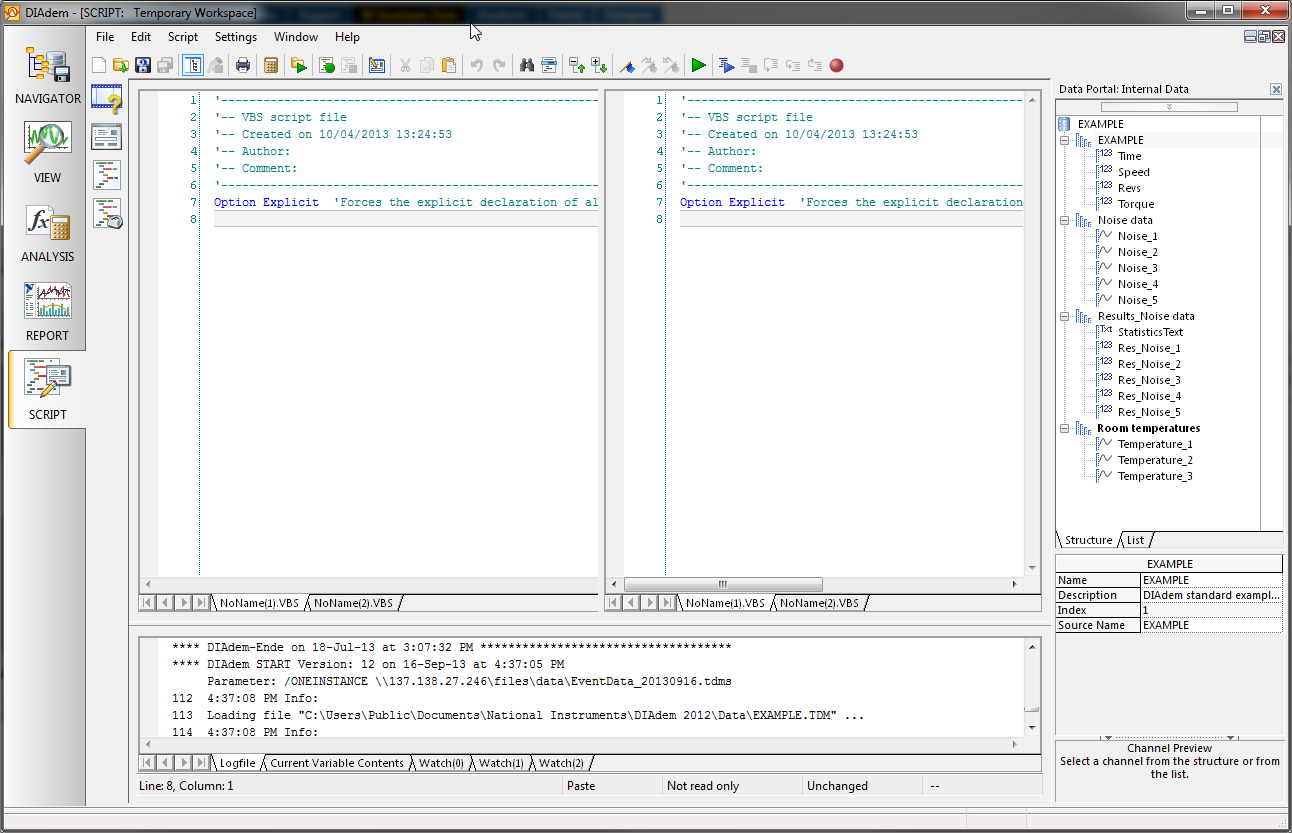The width and height of the screenshot is (1292, 833).
Task: Print the script
Action: pyautogui.click(x=243, y=65)
